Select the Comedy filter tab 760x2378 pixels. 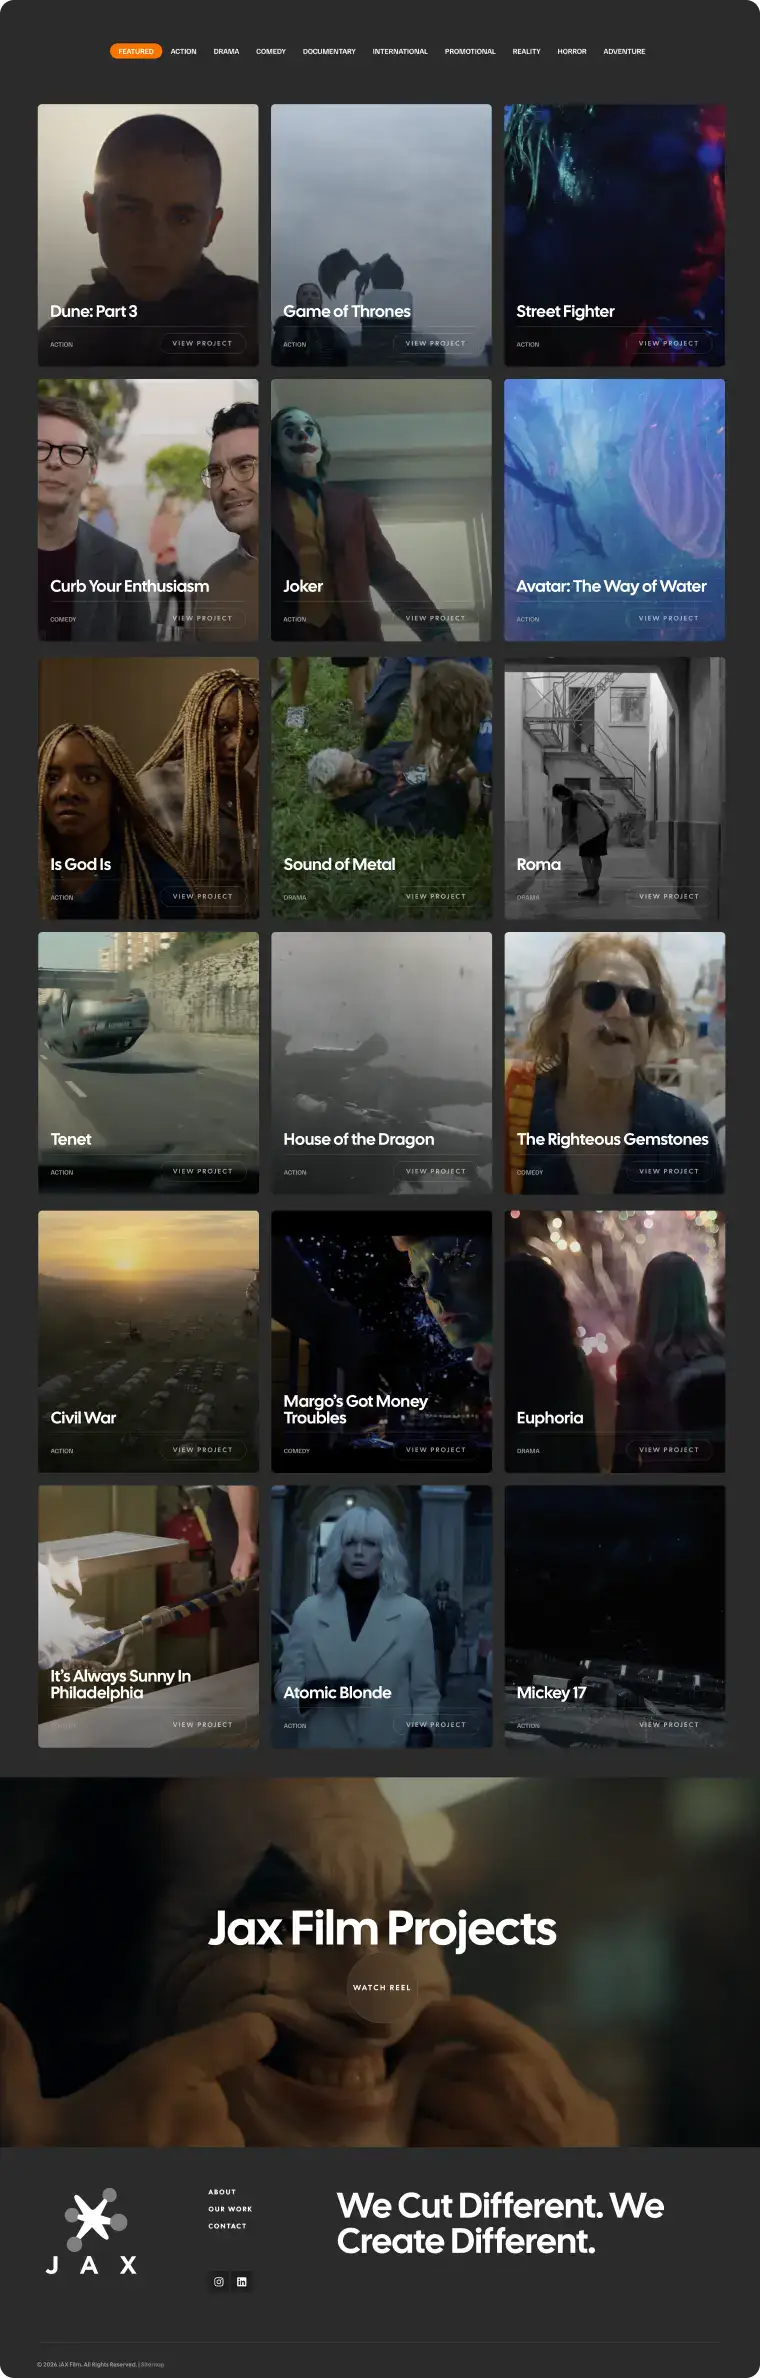coord(271,51)
